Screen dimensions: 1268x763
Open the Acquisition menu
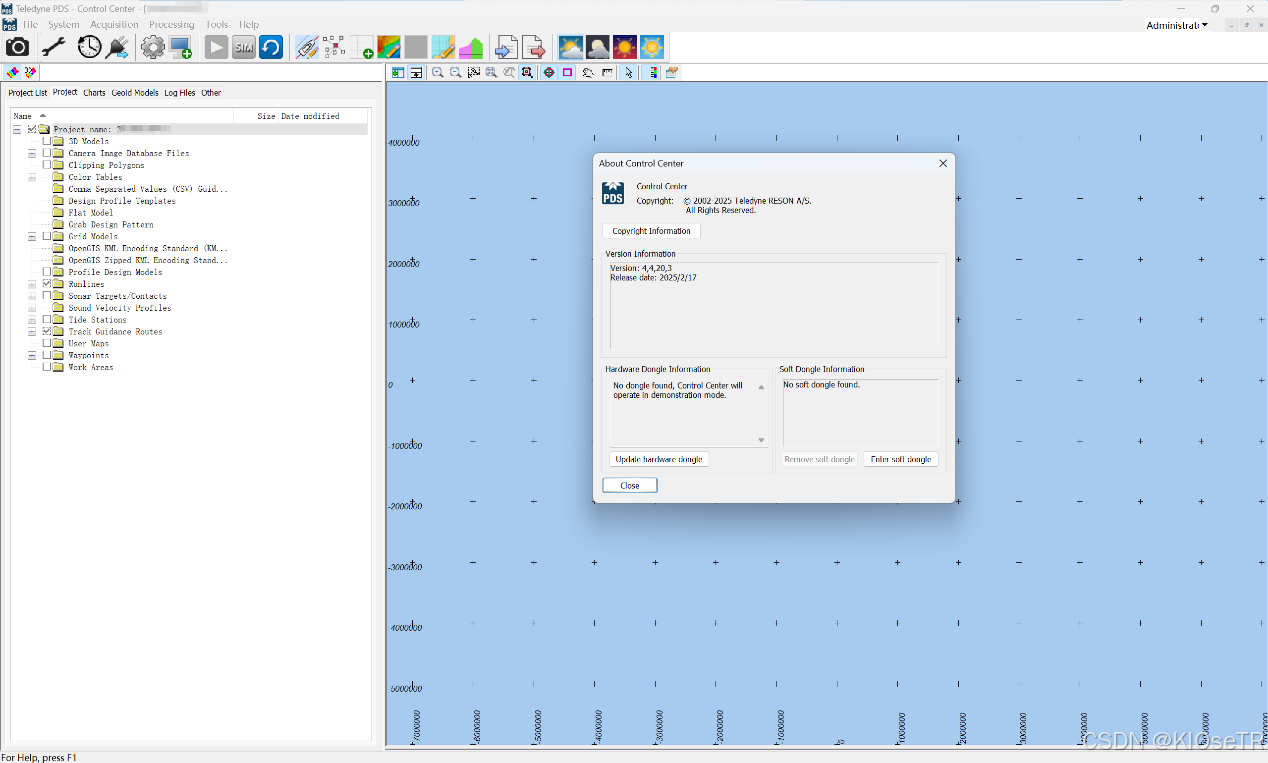[x=114, y=24]
